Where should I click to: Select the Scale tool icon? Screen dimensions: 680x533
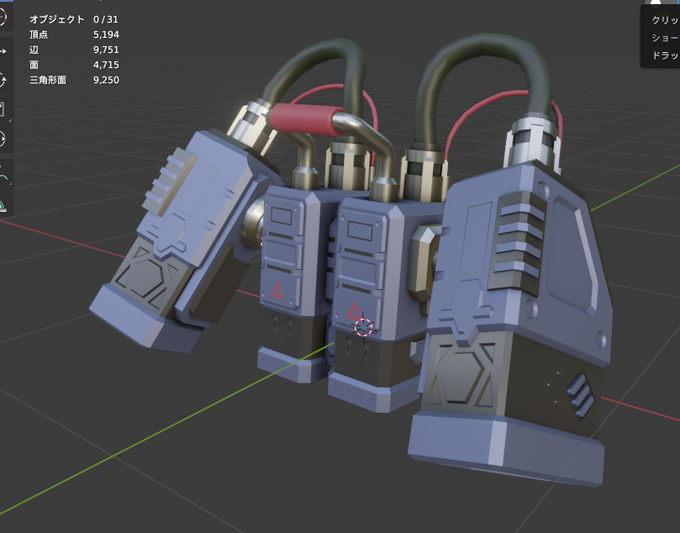3,110
